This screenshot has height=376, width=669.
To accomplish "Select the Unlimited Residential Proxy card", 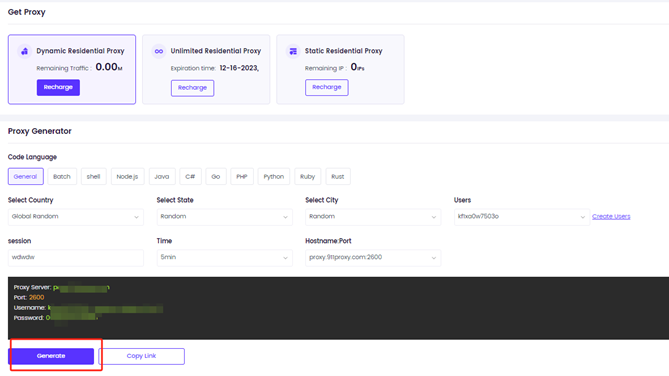I will [x=206, y=70].
